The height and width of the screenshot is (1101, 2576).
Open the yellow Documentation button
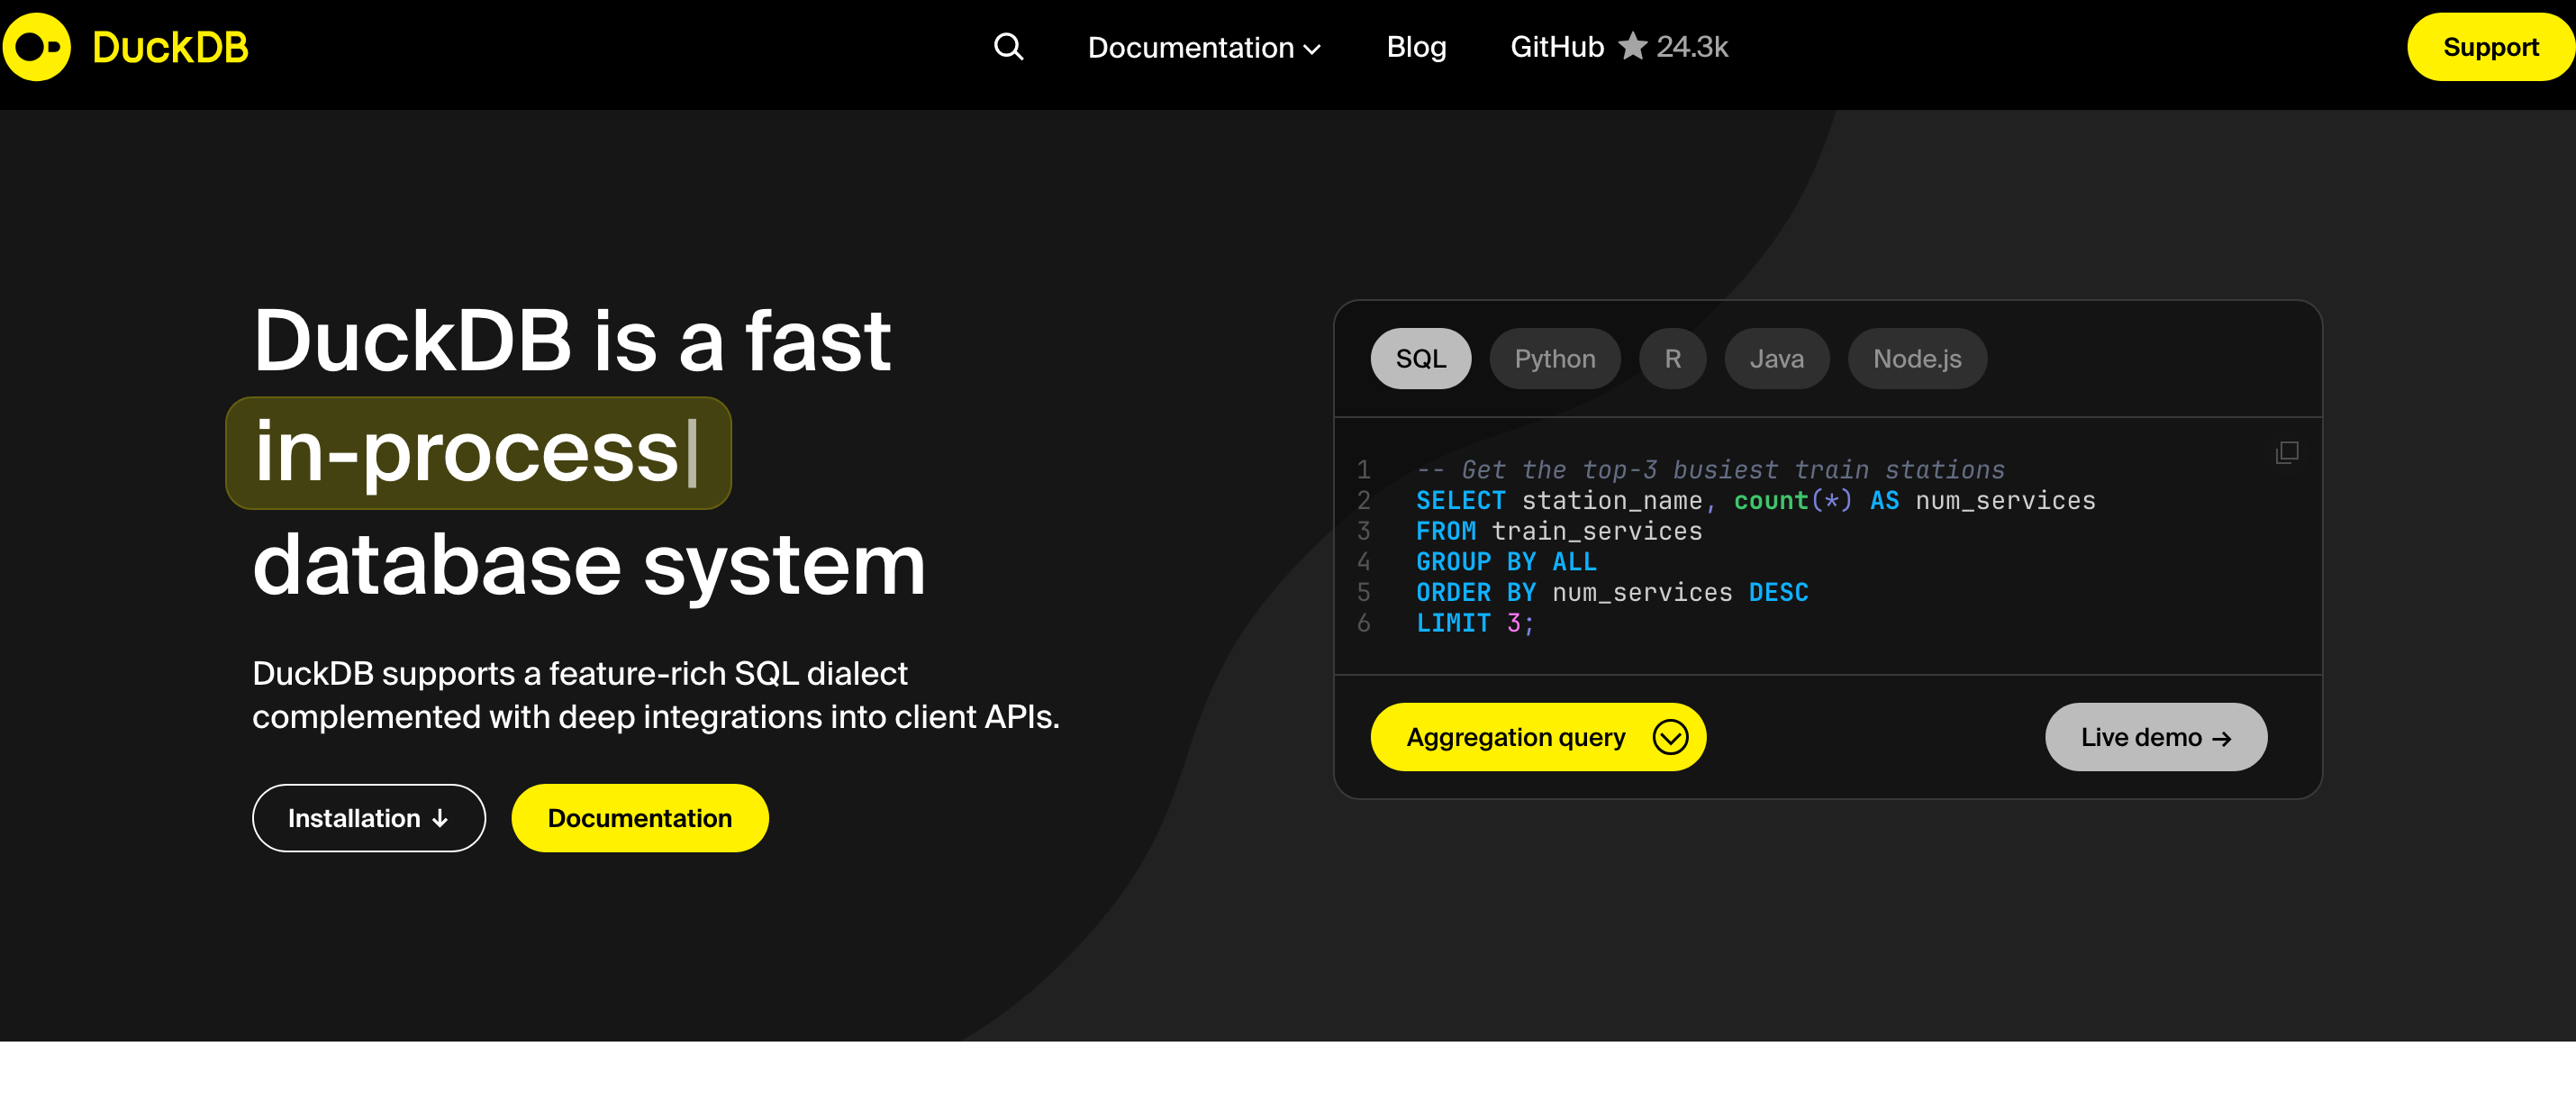pyautogui.click(x=640, y=818)
